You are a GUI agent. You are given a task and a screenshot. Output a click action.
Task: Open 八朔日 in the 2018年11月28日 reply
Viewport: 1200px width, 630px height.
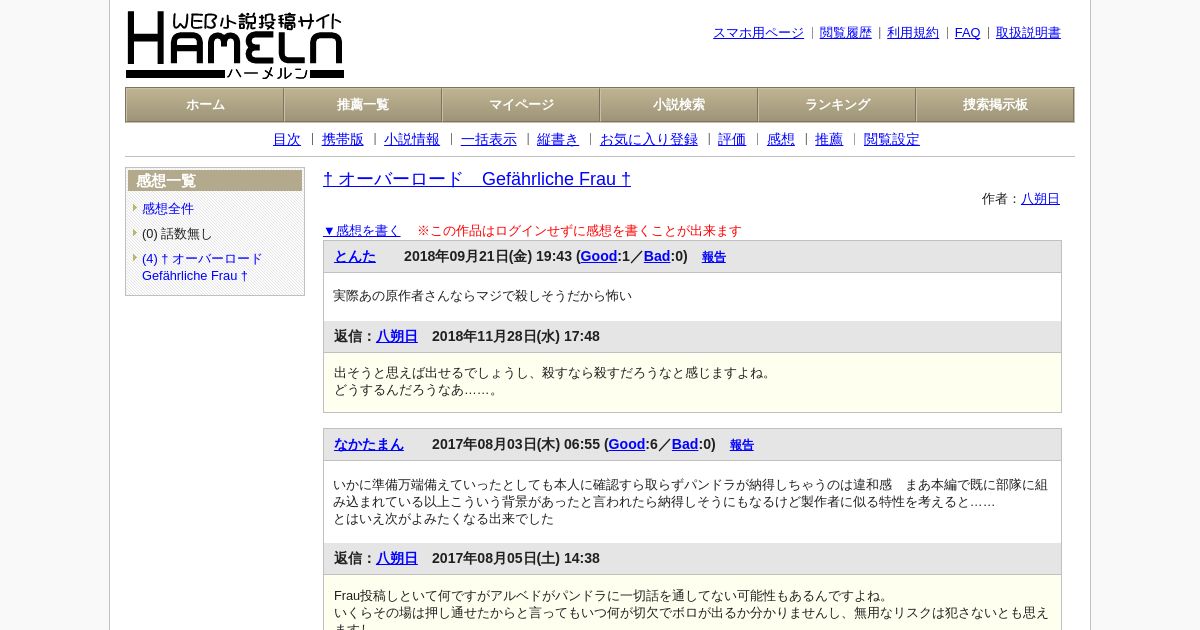pyautogui.click(x=397, y=336)
